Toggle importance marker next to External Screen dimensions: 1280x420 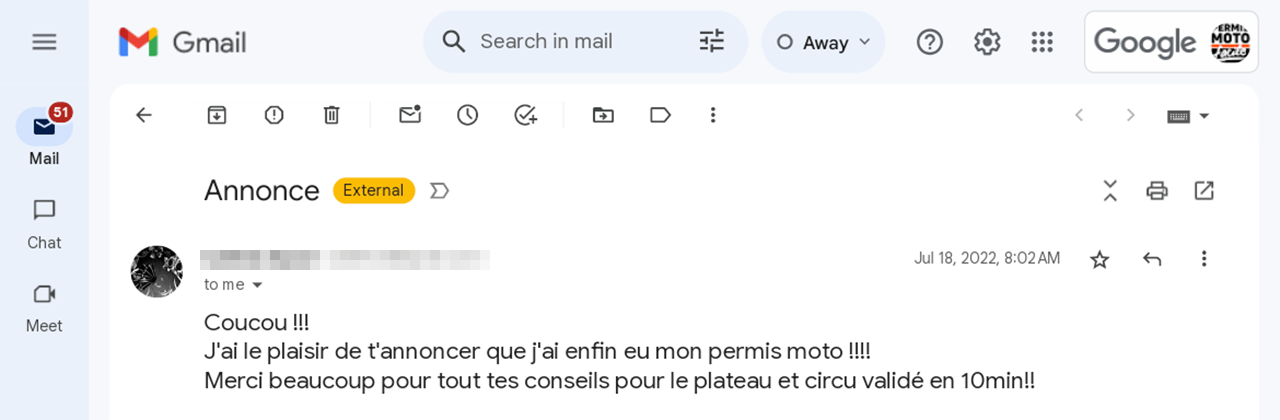coord(439,190)
